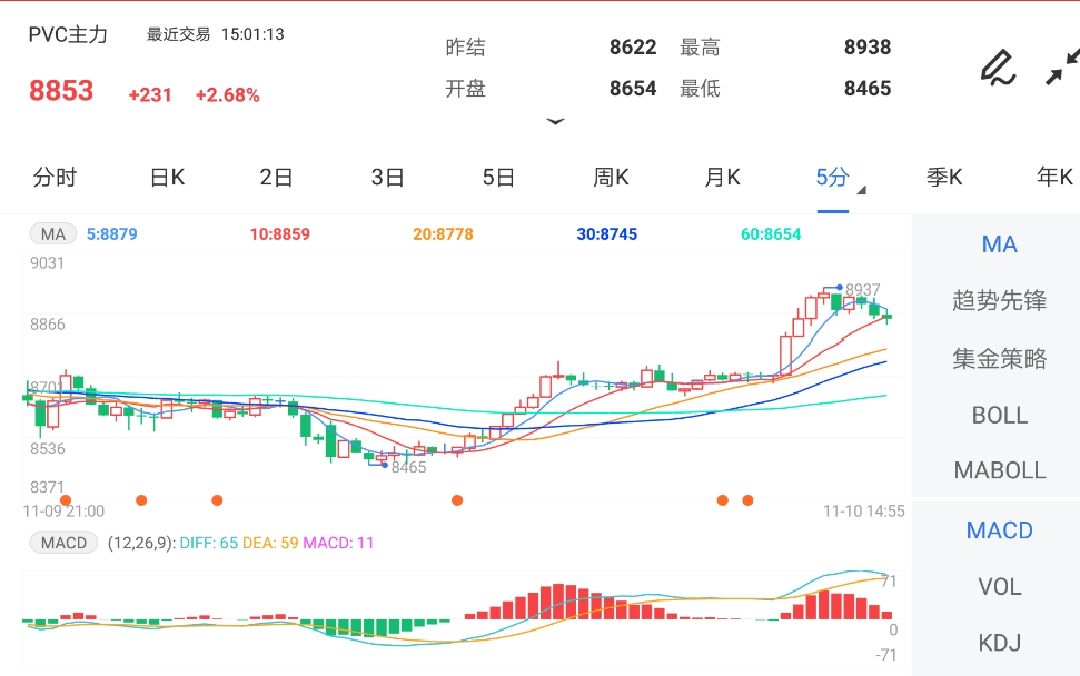This screenshot has height=676, width=1080.
Task: Select the 3日 chart tab
Action: pos(387,178)
